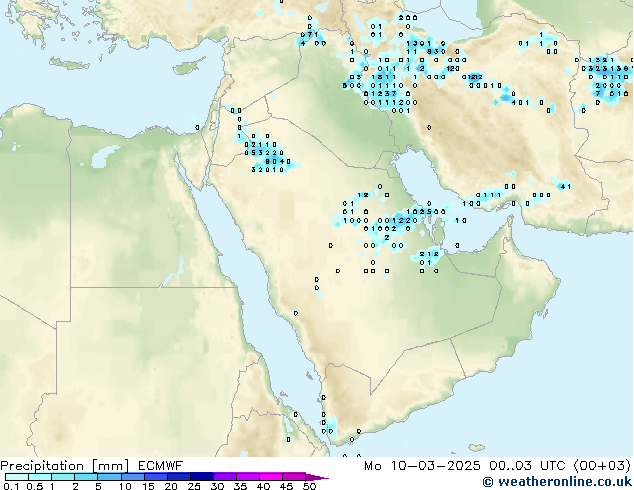634x490 pixels.
Task: Click the '01237' precipitation value row
Action: 380,94
